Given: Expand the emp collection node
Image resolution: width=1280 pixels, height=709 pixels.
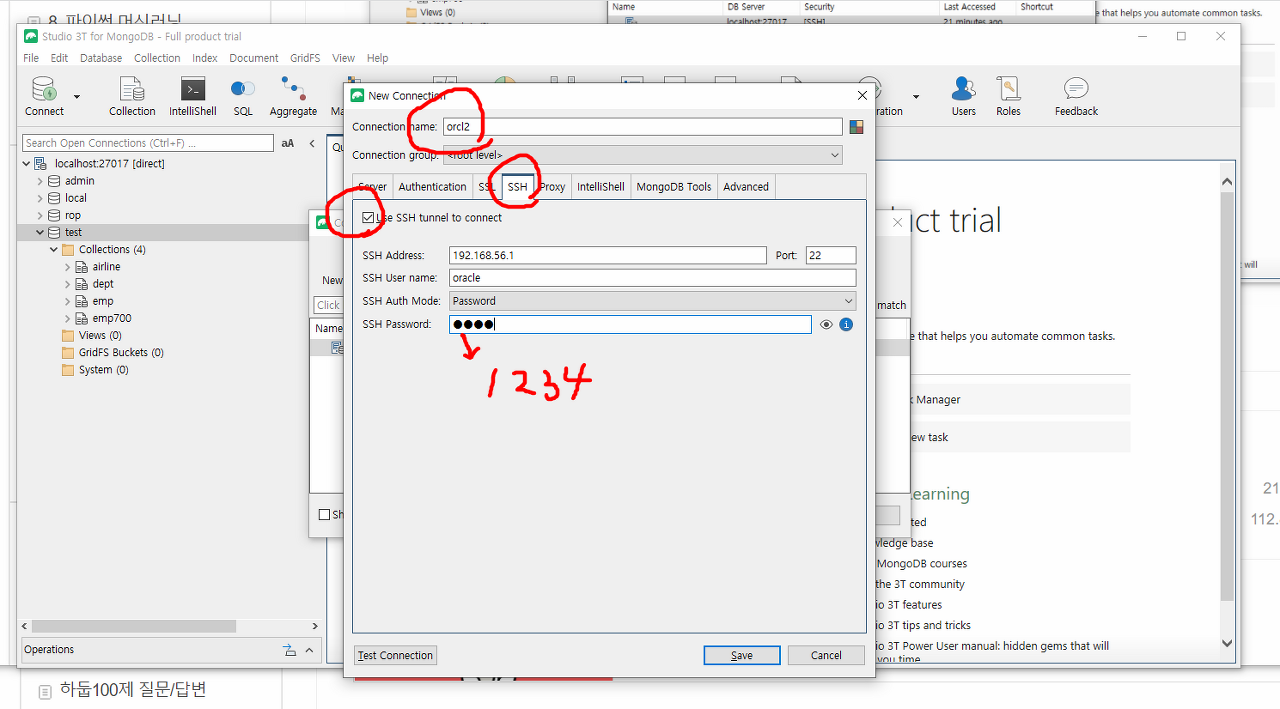Looking at the screenshot, I should pyautogui.click(x=68, y=301).
